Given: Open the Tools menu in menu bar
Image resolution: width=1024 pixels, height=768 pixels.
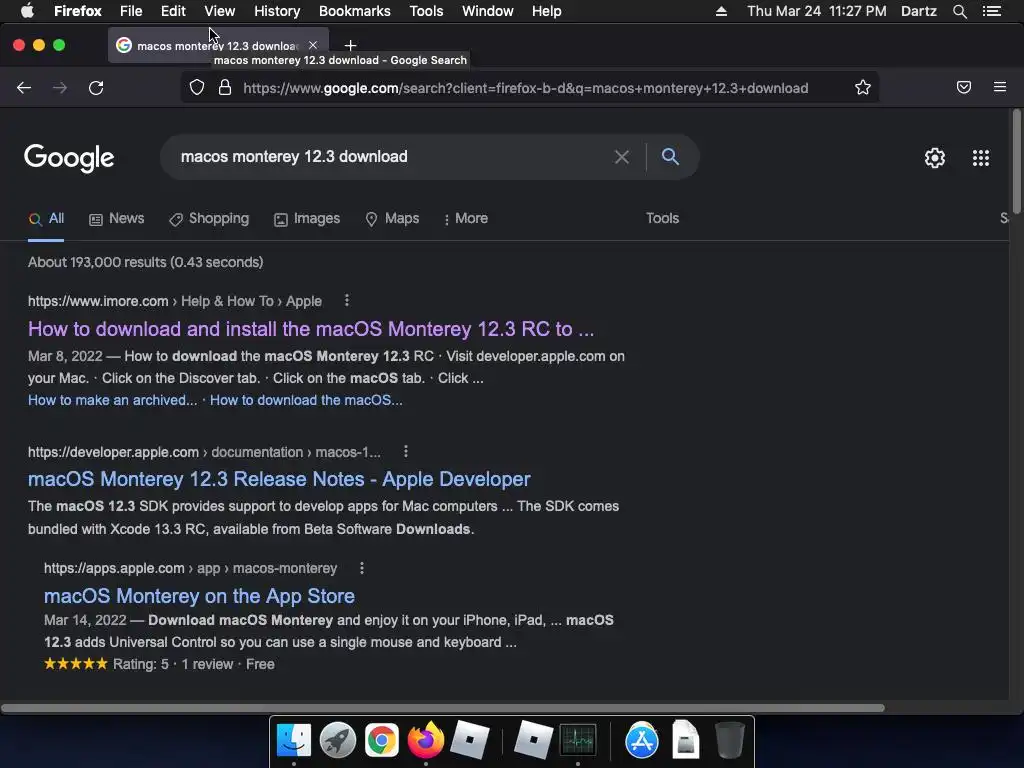Looking at the screenshot, I should tap(426, 11).
